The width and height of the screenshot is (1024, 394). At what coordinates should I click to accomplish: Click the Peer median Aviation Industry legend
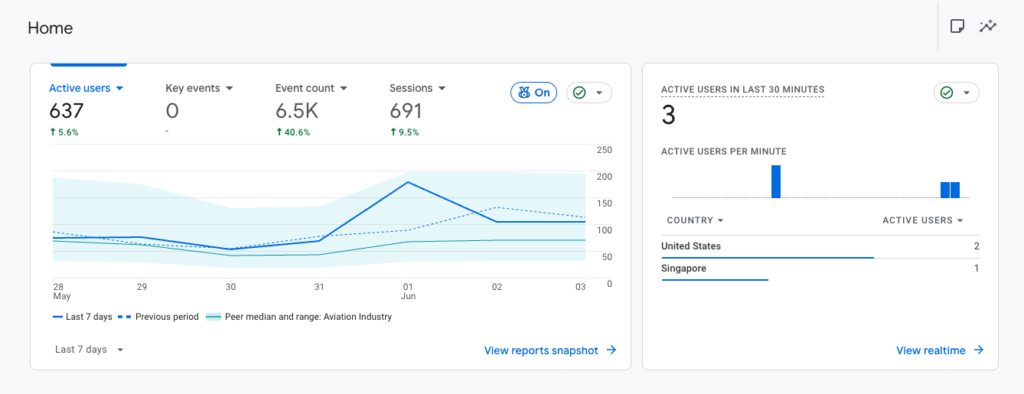pyautogui.click(x=298, y=317)
